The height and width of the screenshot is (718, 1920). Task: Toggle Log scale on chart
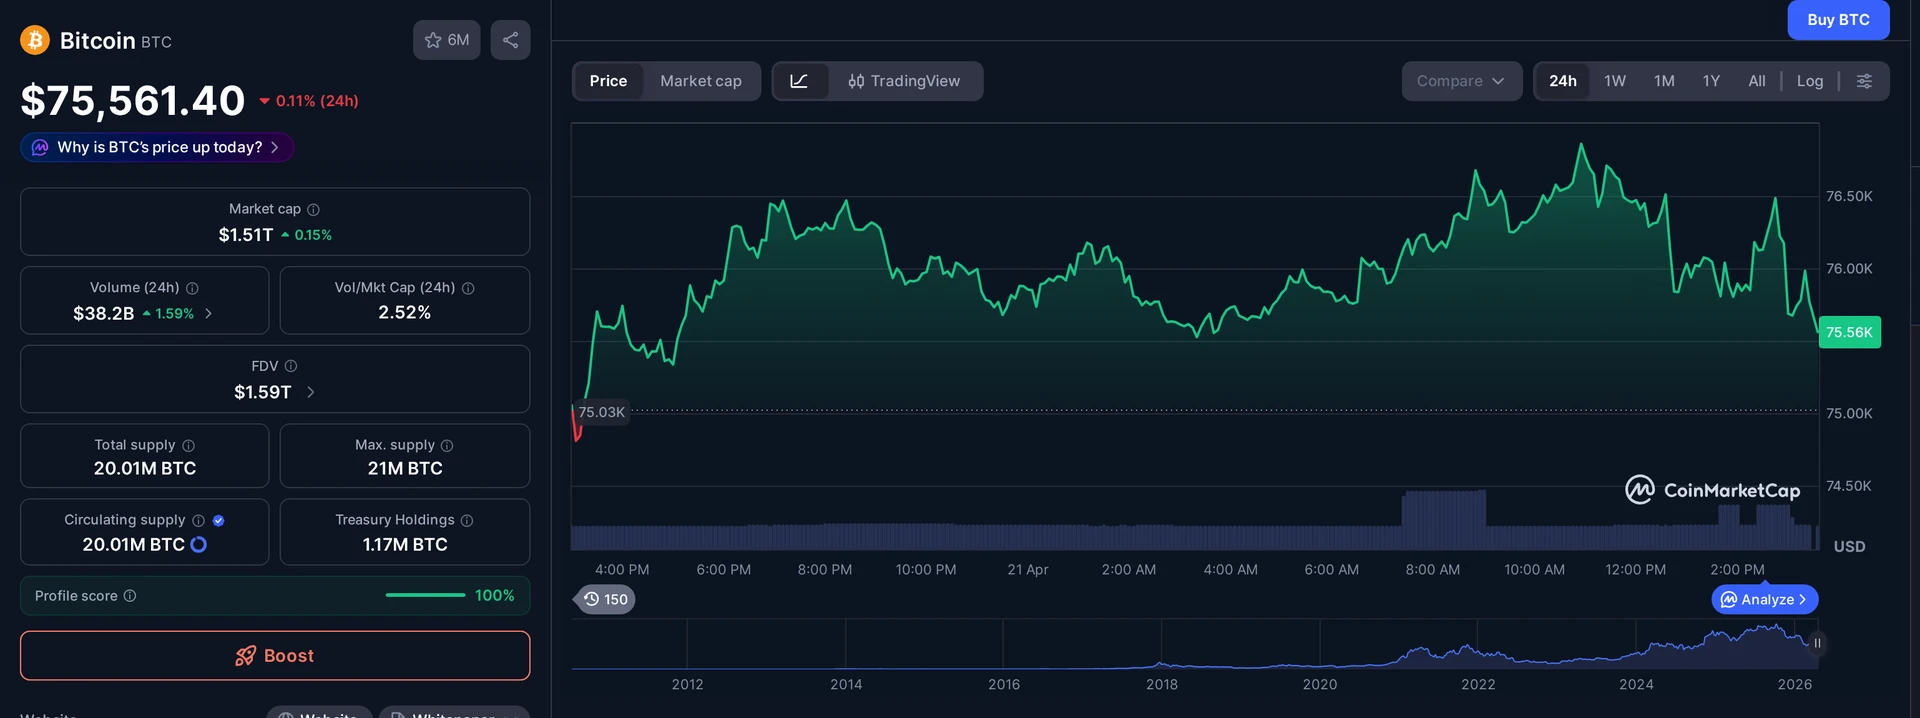pos(1810,81)
